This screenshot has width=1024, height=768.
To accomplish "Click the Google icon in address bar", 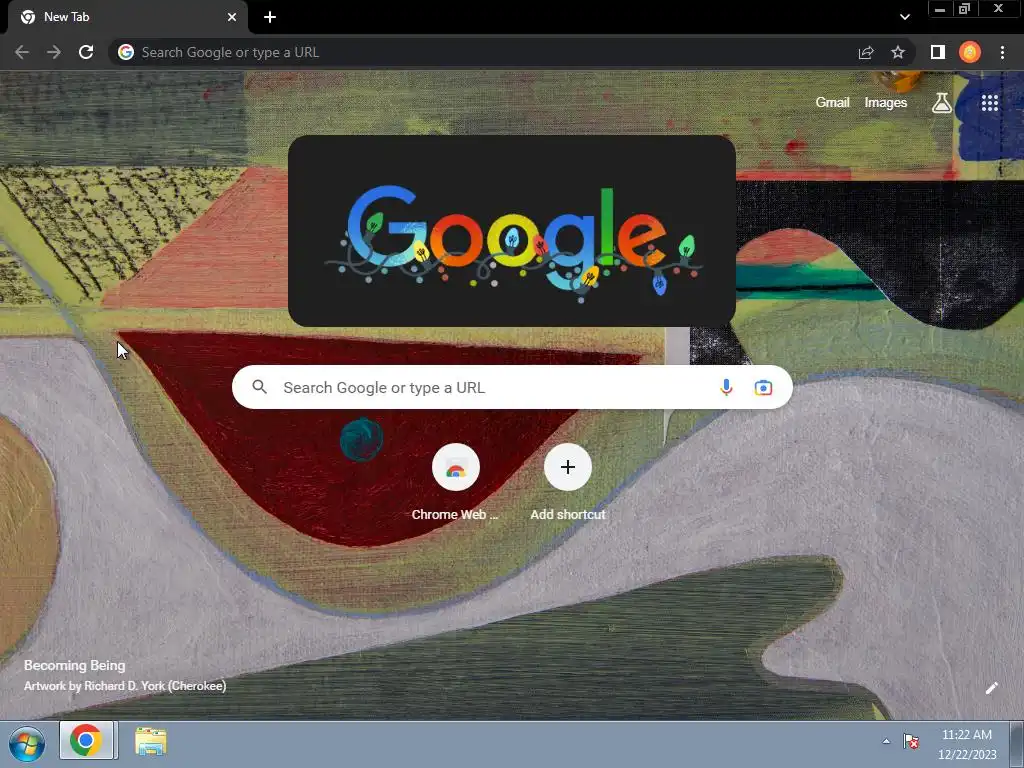I will click(126, 52).
